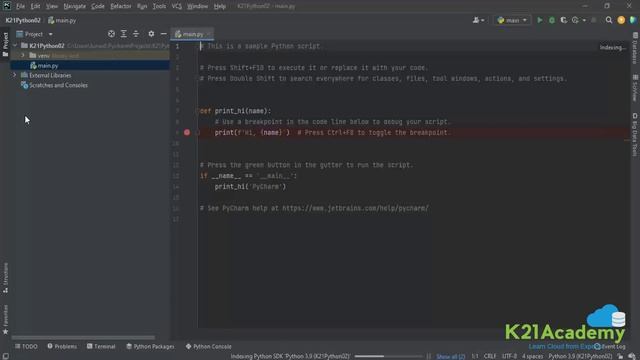The image size is (640, 360).
Task: Open the Refactor menu
Action: (121, 6)
